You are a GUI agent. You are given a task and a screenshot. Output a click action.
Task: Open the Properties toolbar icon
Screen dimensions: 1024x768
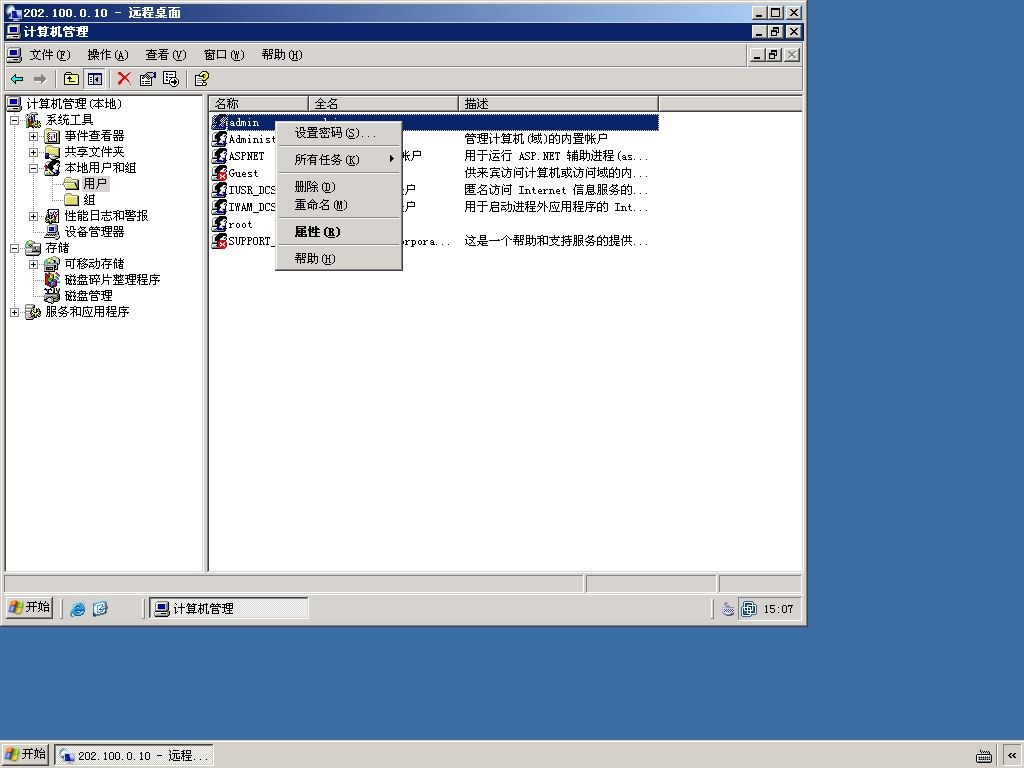148,79
